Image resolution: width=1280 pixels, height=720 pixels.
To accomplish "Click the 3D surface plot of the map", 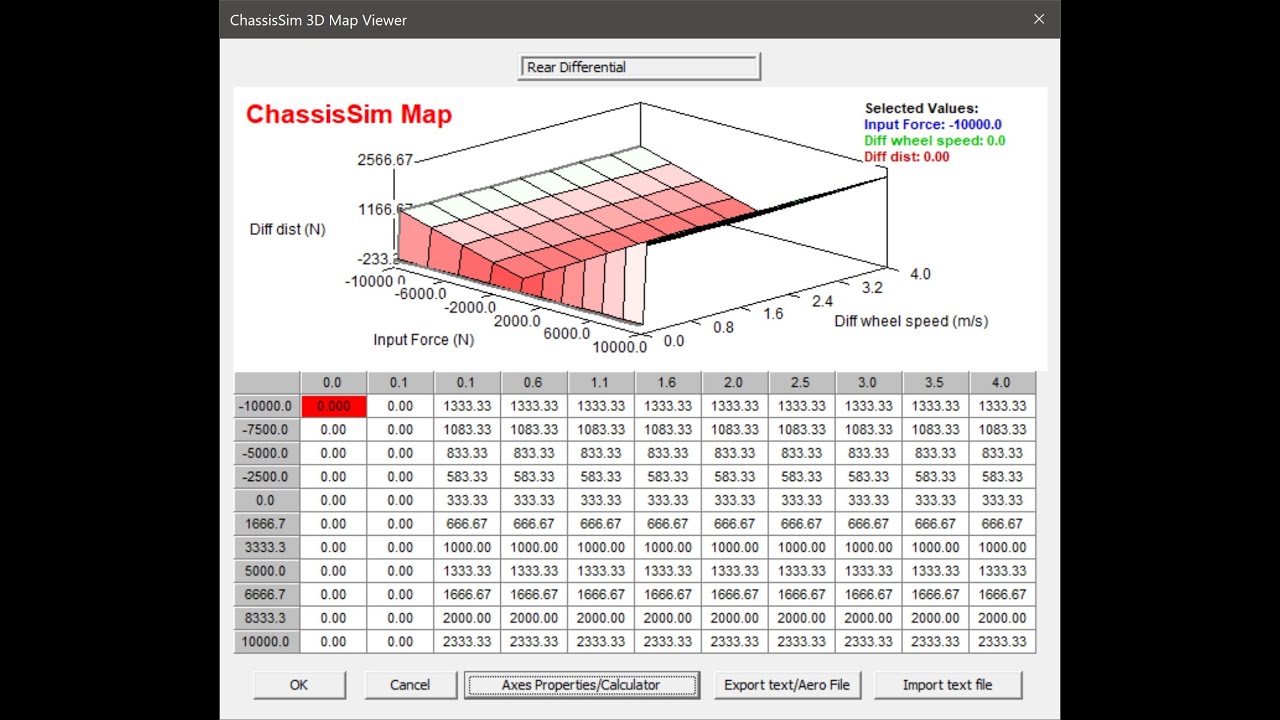I will [640, 237].
